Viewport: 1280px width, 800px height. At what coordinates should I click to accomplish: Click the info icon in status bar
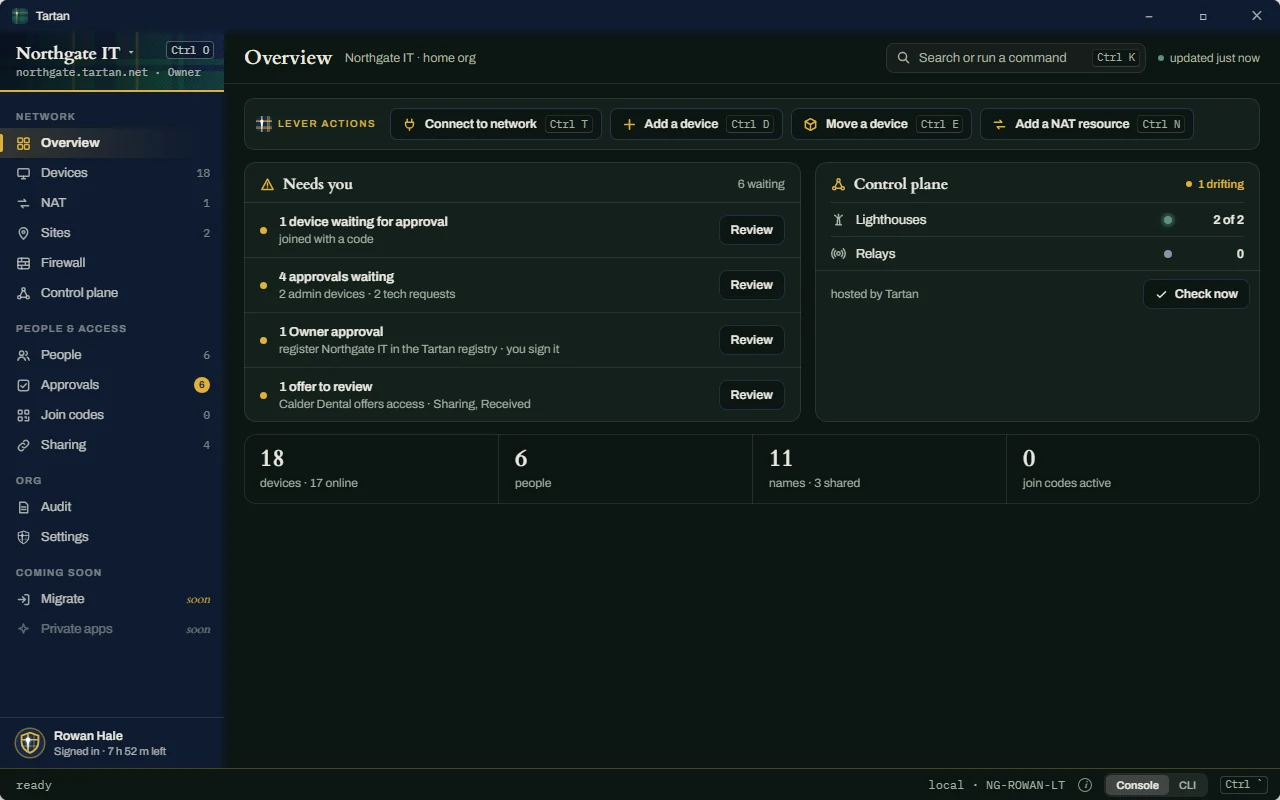(x=1085, y=785)
